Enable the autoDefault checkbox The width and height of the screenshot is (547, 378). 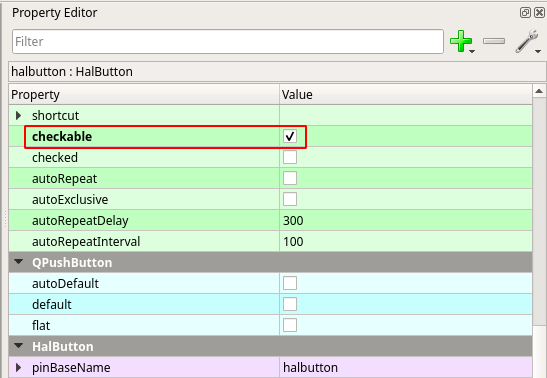(x=290, y=283)
